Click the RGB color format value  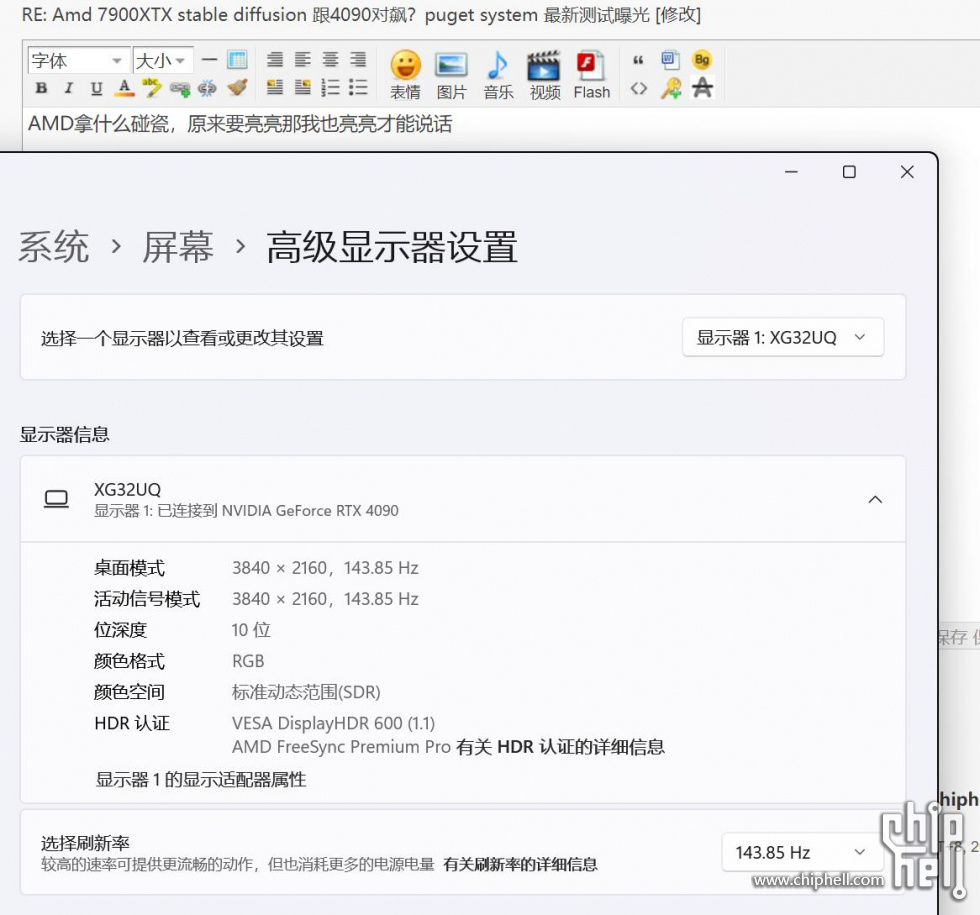[x=248, y=661]
